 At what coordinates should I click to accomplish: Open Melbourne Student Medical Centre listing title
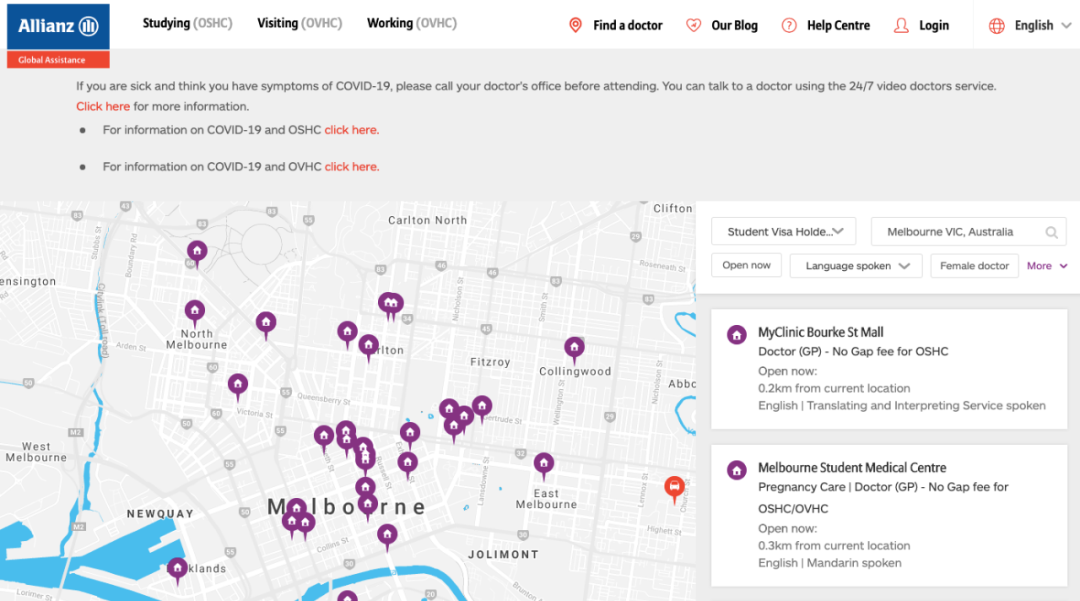[x=852, y=468]
